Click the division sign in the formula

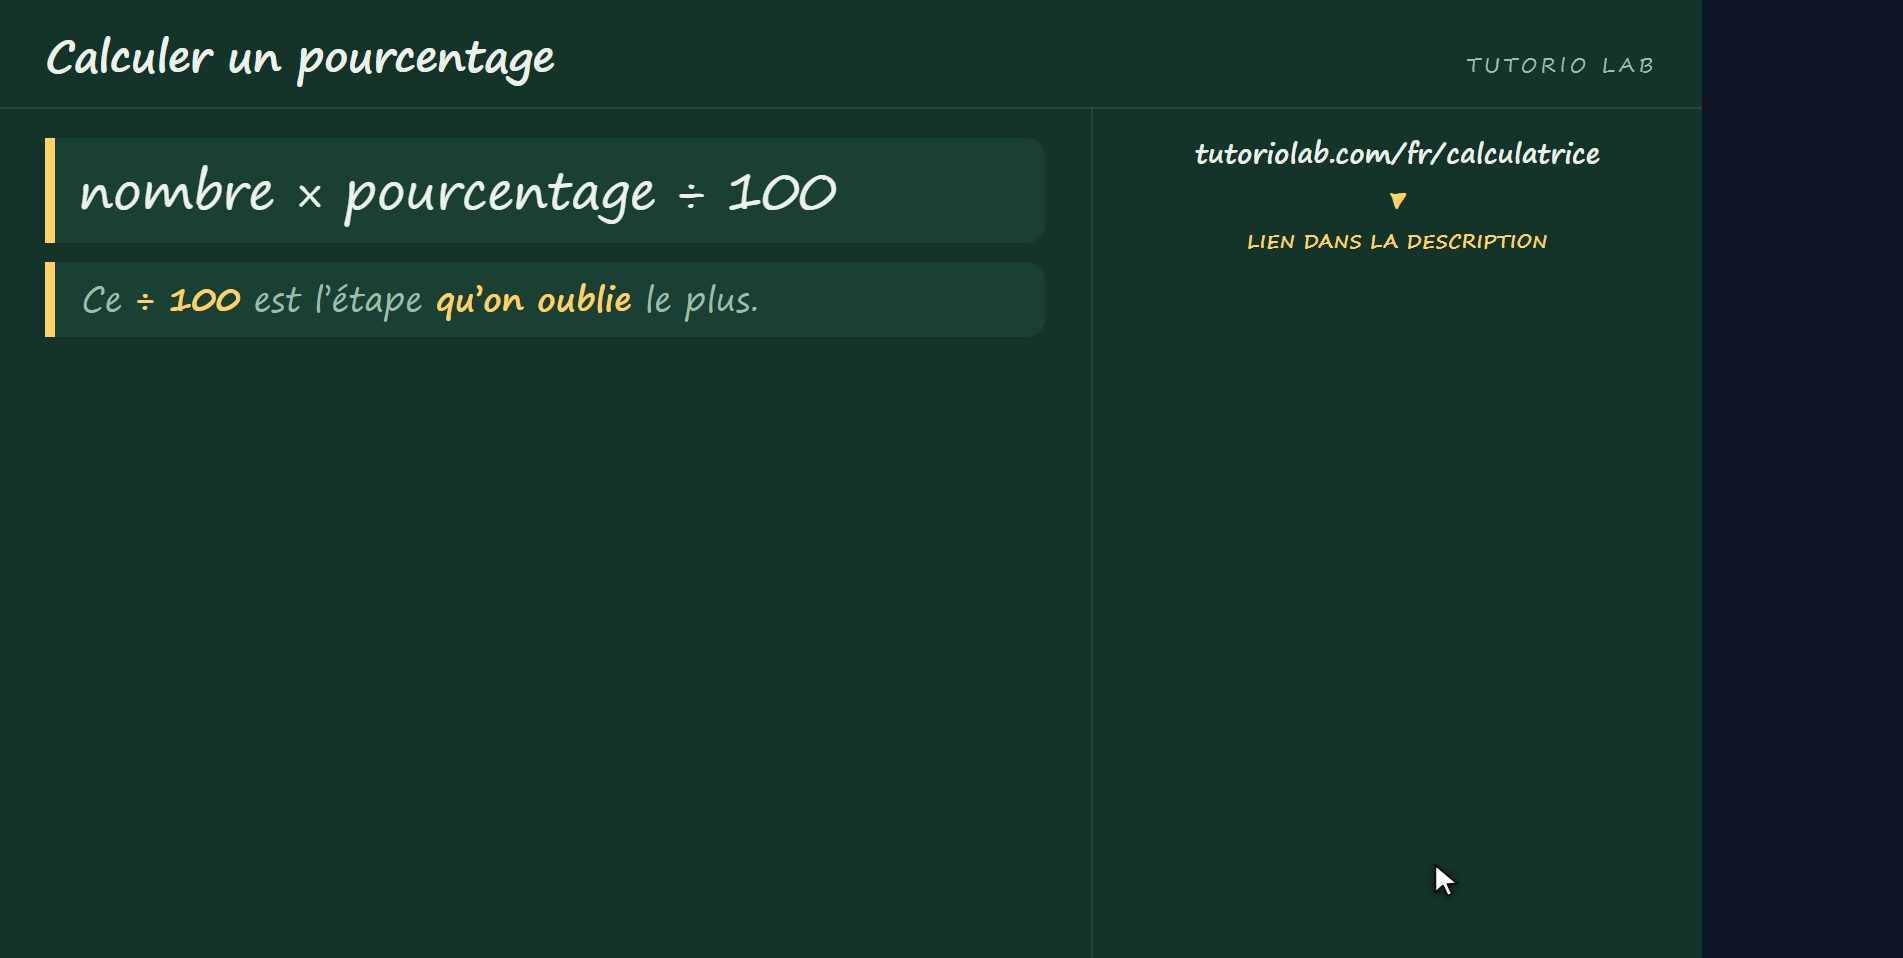(691, 195)
